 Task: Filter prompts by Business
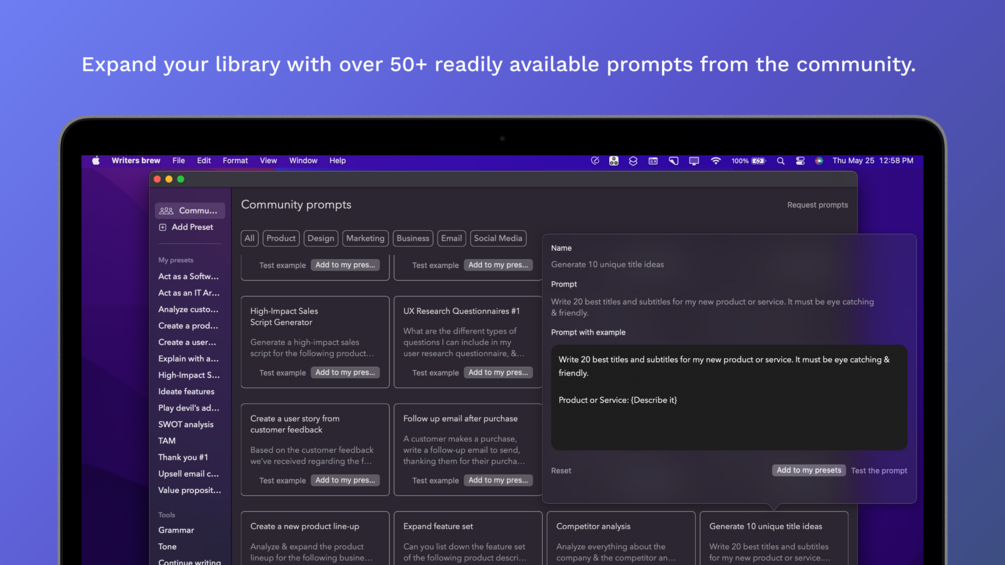pyautogui.click(x=413, y=238)
